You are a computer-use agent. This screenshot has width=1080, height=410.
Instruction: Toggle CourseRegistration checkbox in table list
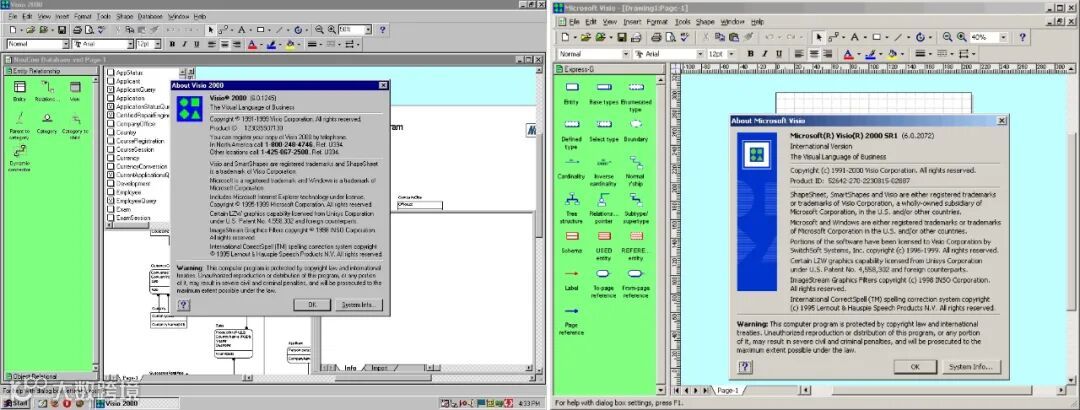(110, 141)
